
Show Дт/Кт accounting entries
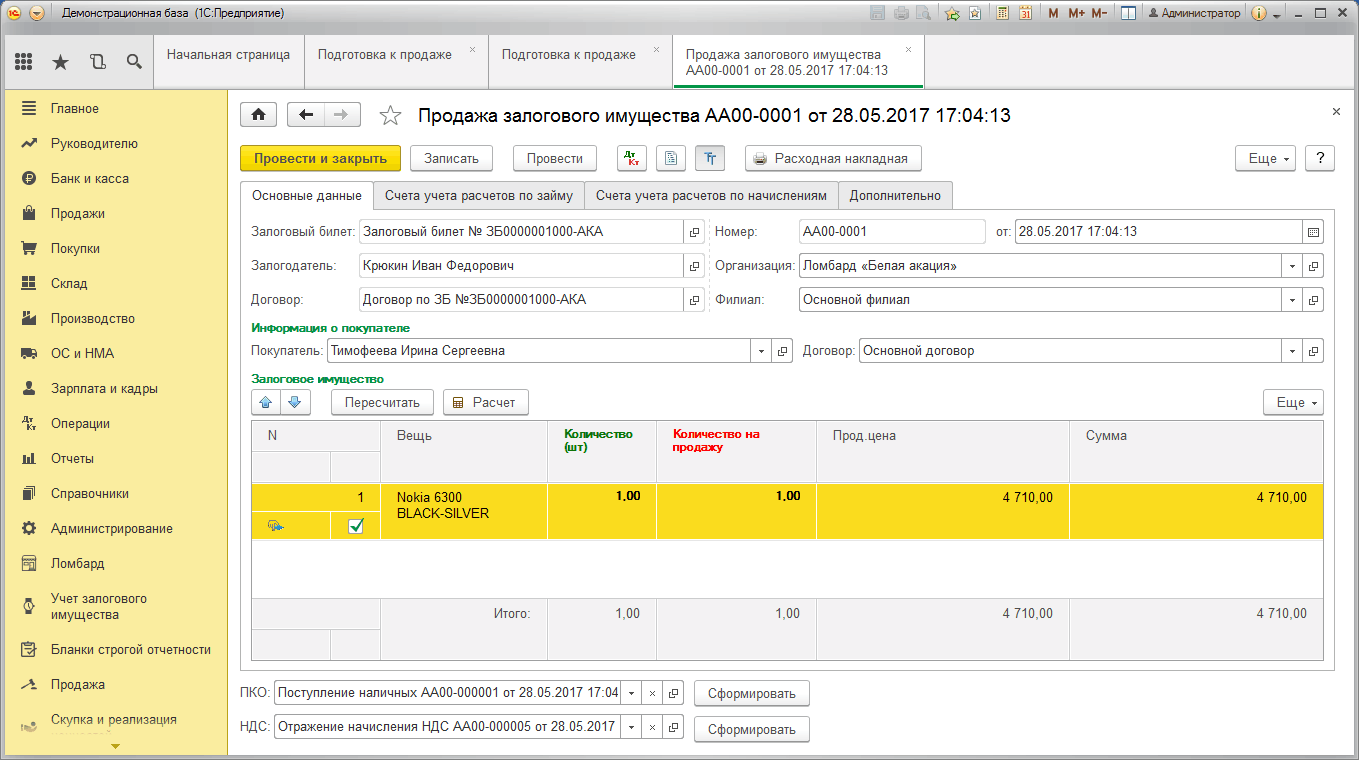(632, 158)
